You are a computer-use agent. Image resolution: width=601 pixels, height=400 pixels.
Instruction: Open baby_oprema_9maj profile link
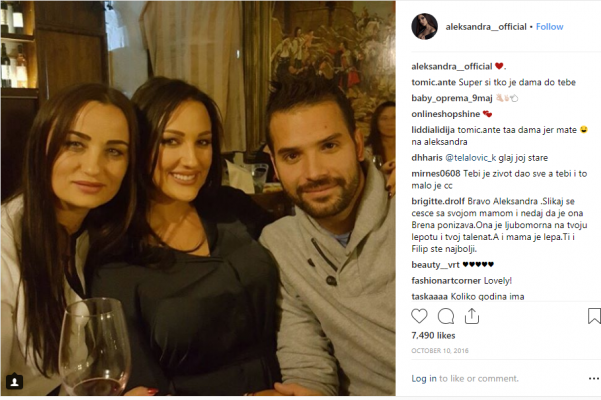452,98
